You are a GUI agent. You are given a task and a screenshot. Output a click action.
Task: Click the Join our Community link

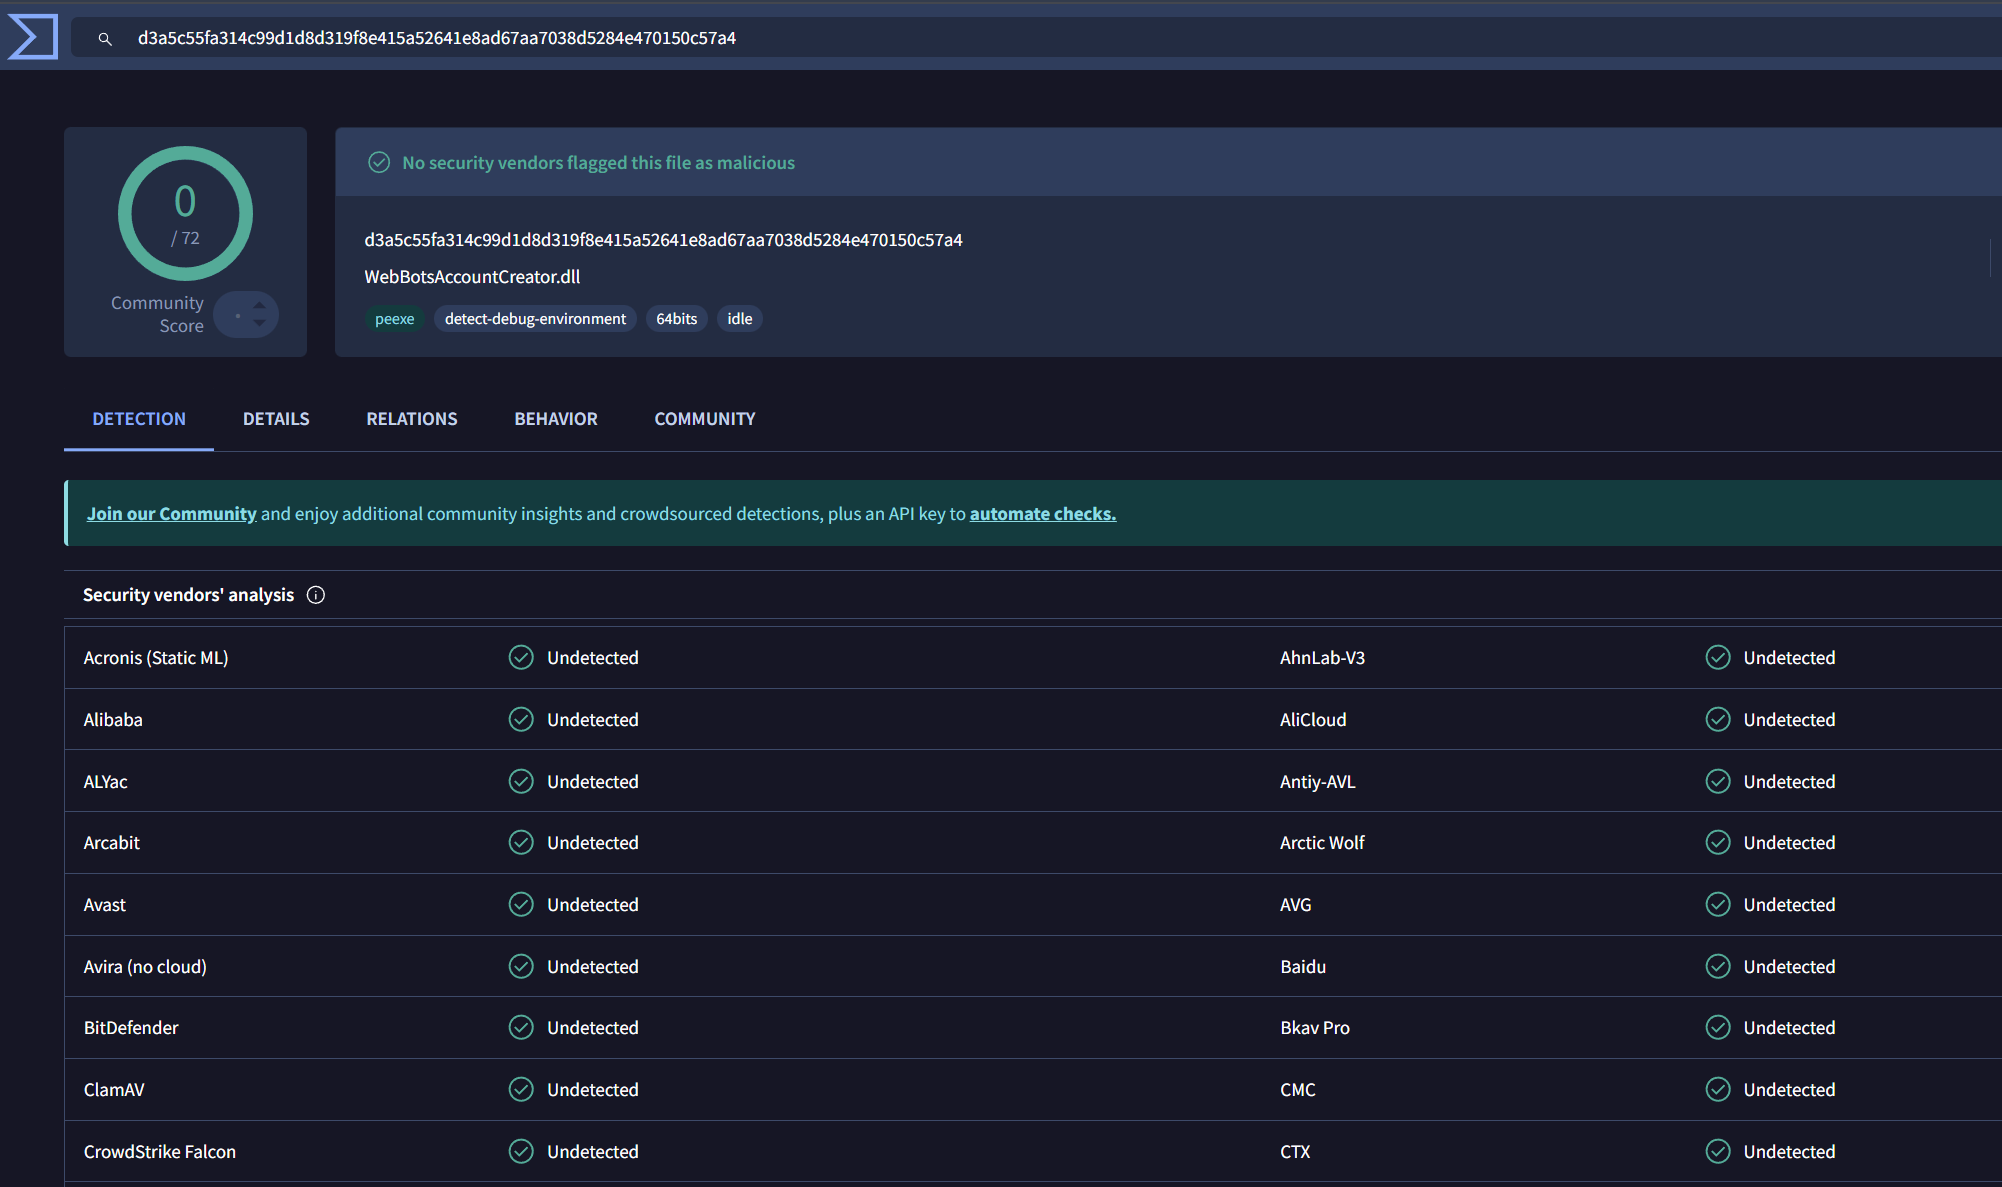coord(171,513)
